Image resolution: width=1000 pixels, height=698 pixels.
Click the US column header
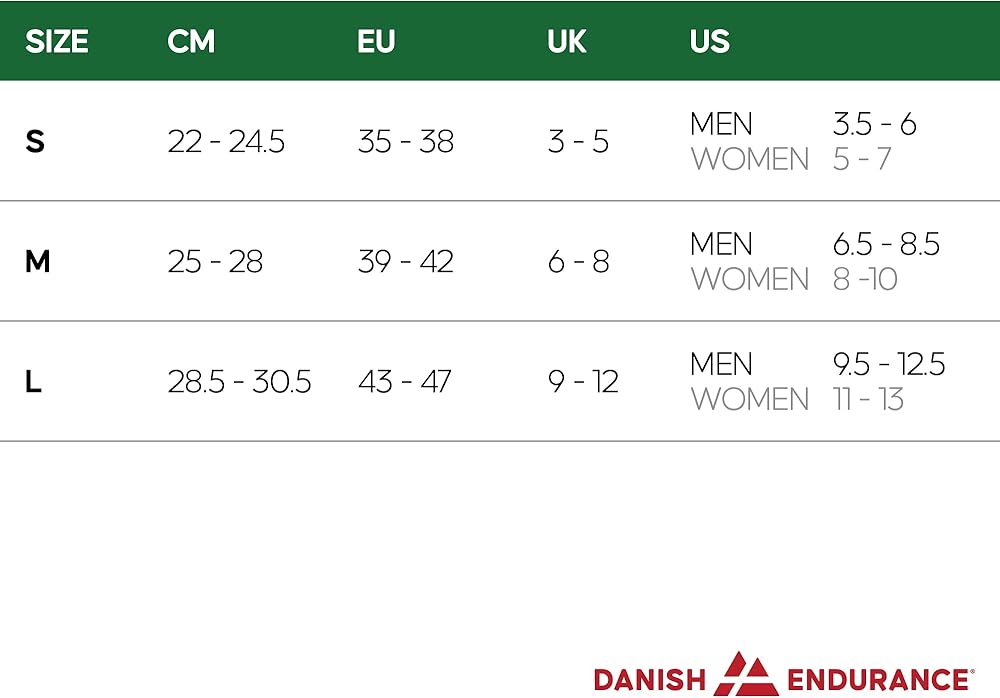click(x=709, y=42)
